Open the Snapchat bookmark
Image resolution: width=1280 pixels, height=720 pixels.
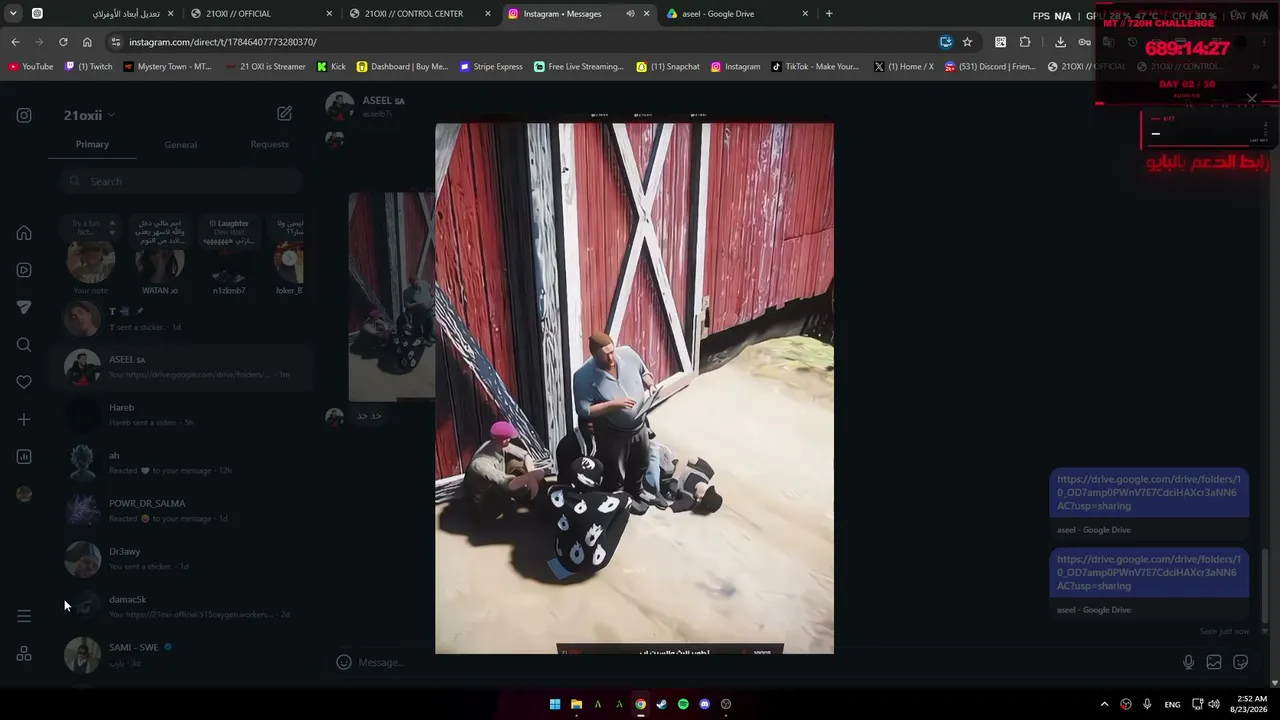click(x=669, y=67)
